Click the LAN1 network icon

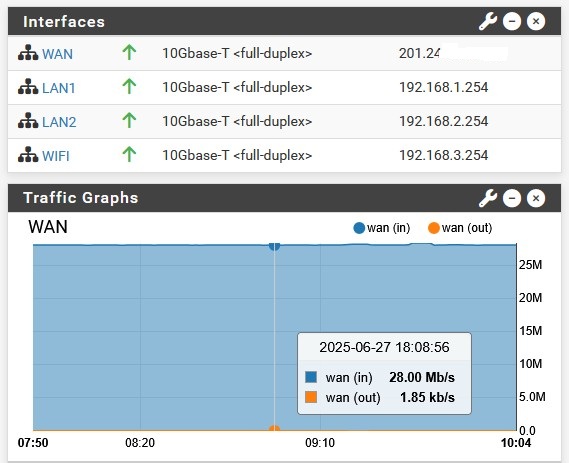pyautogui.click(x=28, y=86)
